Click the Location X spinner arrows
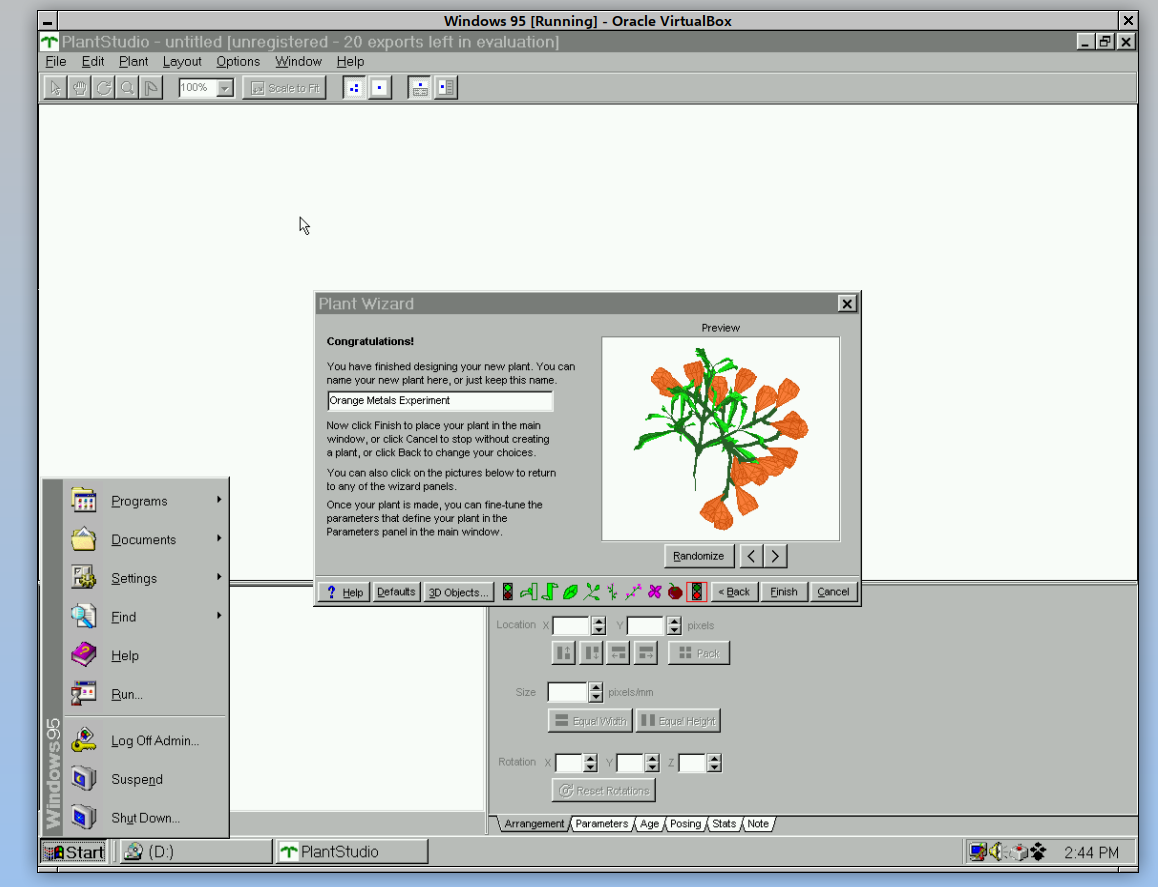Screen dimensions: 1158x887 (599, 626)
